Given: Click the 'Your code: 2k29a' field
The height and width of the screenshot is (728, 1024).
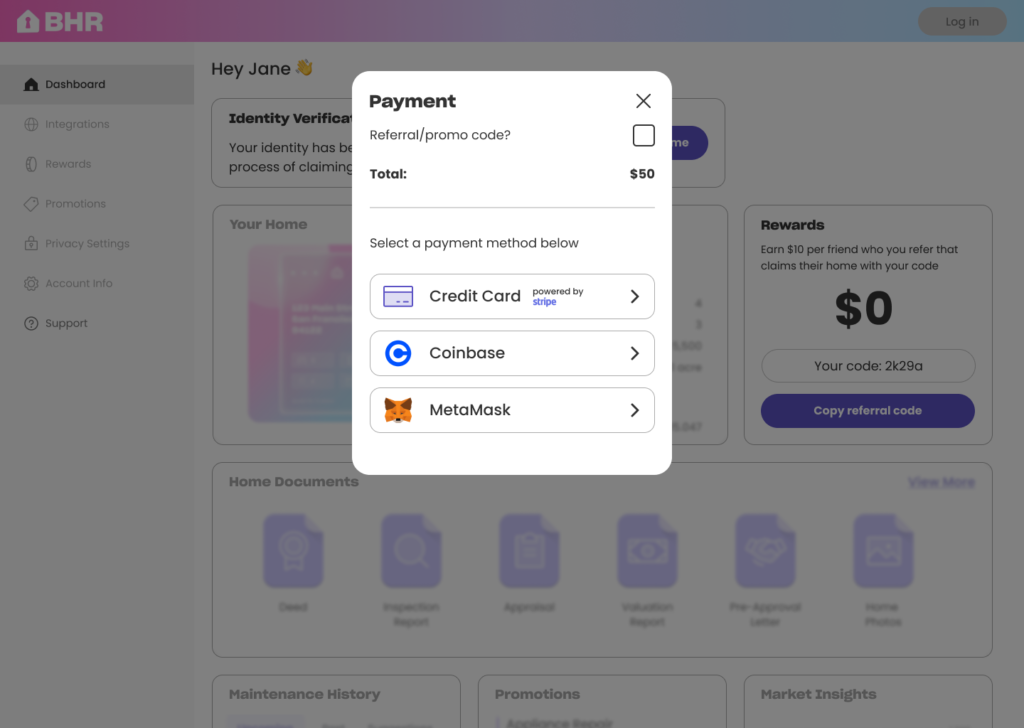Looking at the screenshot, I should pyautogui.click(x=868, y=366).
